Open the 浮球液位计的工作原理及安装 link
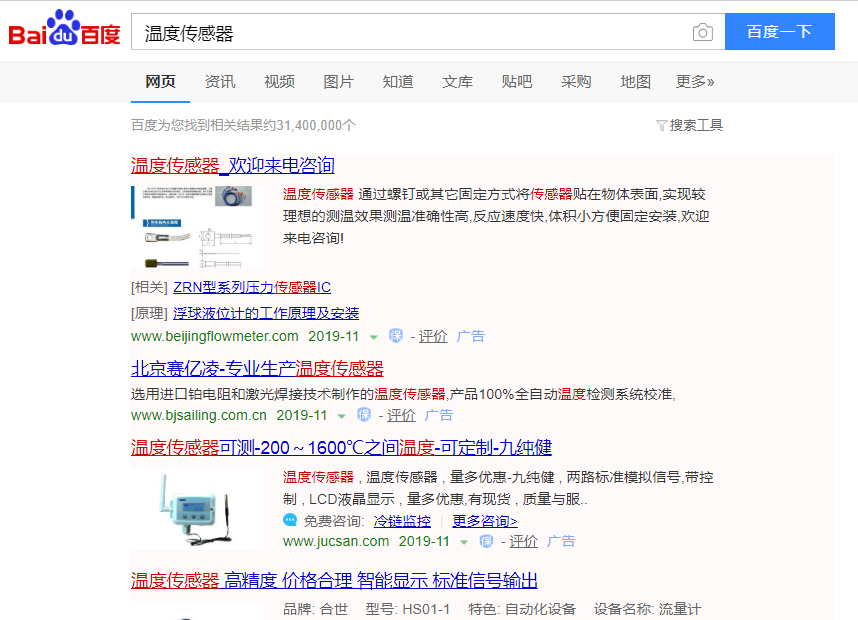 pos(266,314)
